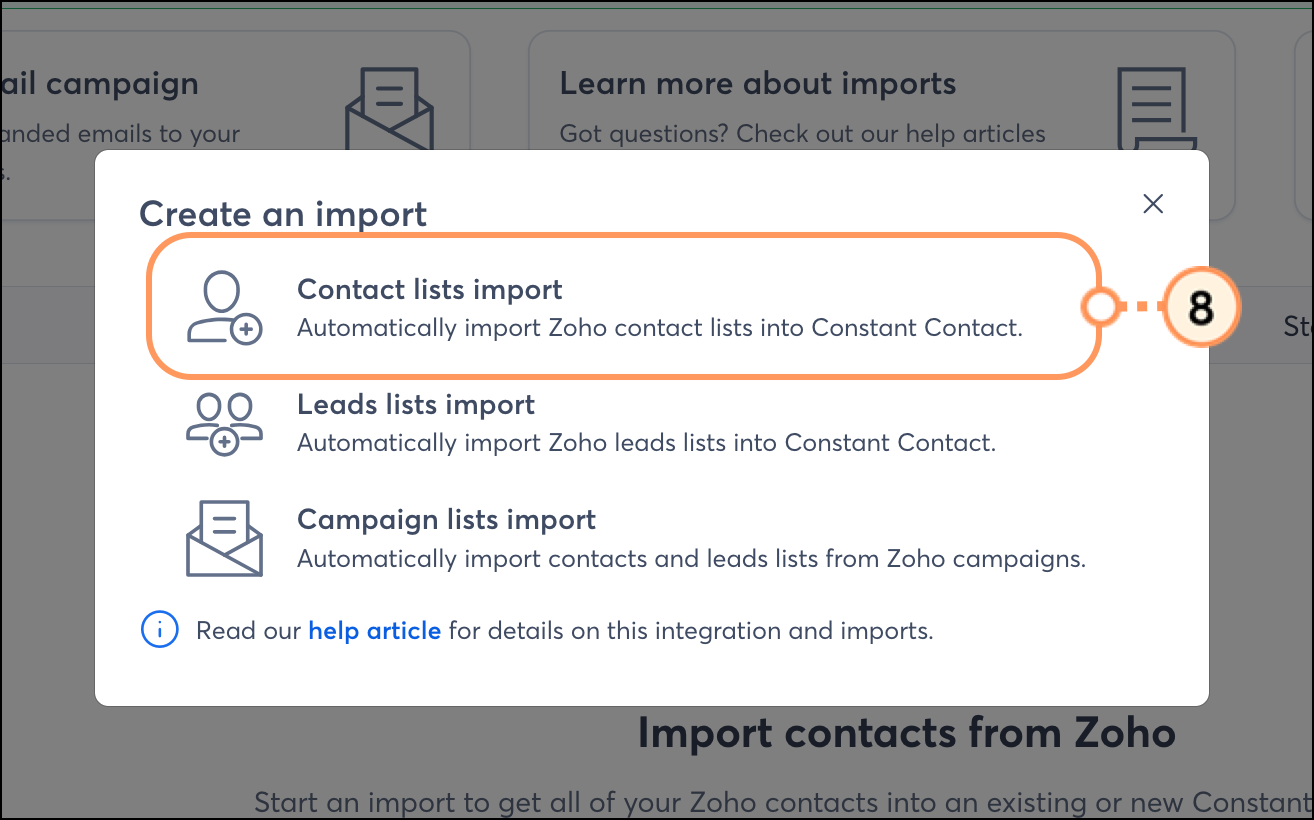
Task: Click the info circle icon near help text
Action: pyautogui.click(x=160, y=631)
